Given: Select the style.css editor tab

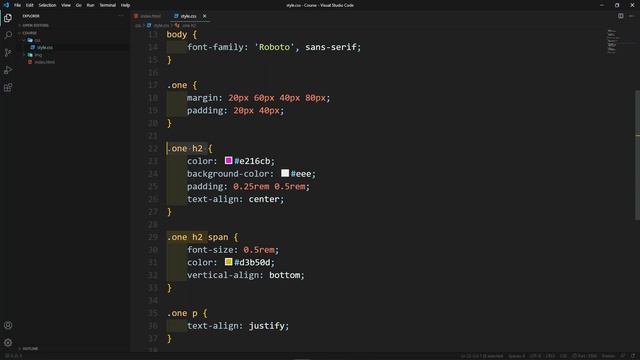Looking at the screenshot, I should click(x=188, y=16).
